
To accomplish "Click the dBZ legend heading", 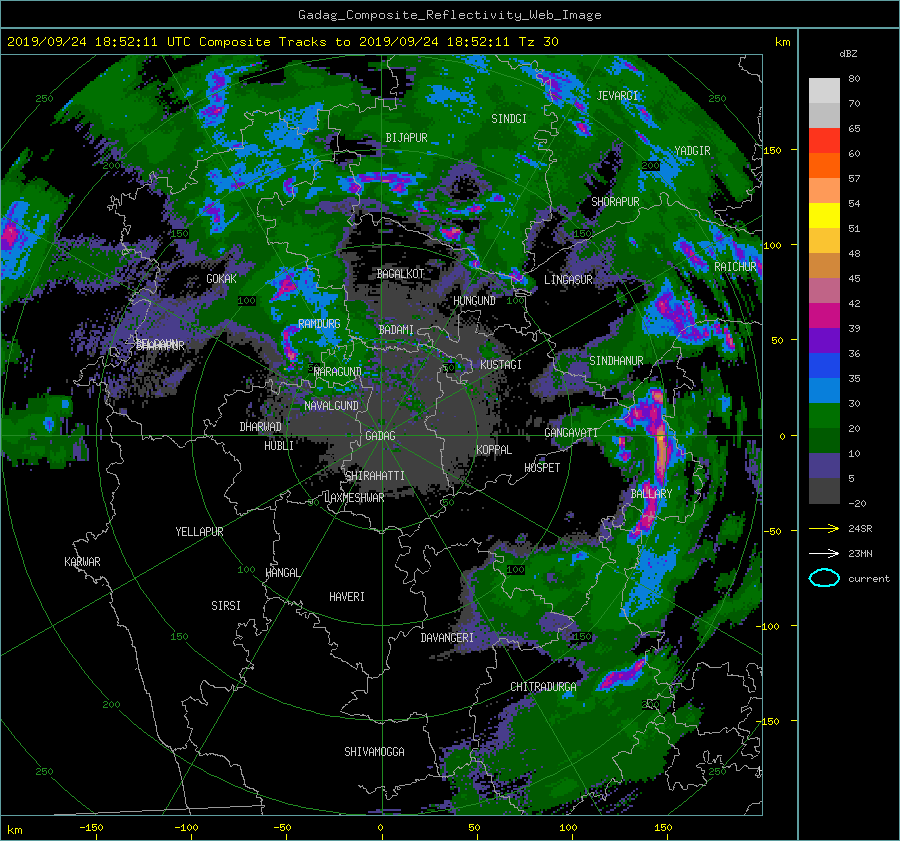I will click(848, 53).
